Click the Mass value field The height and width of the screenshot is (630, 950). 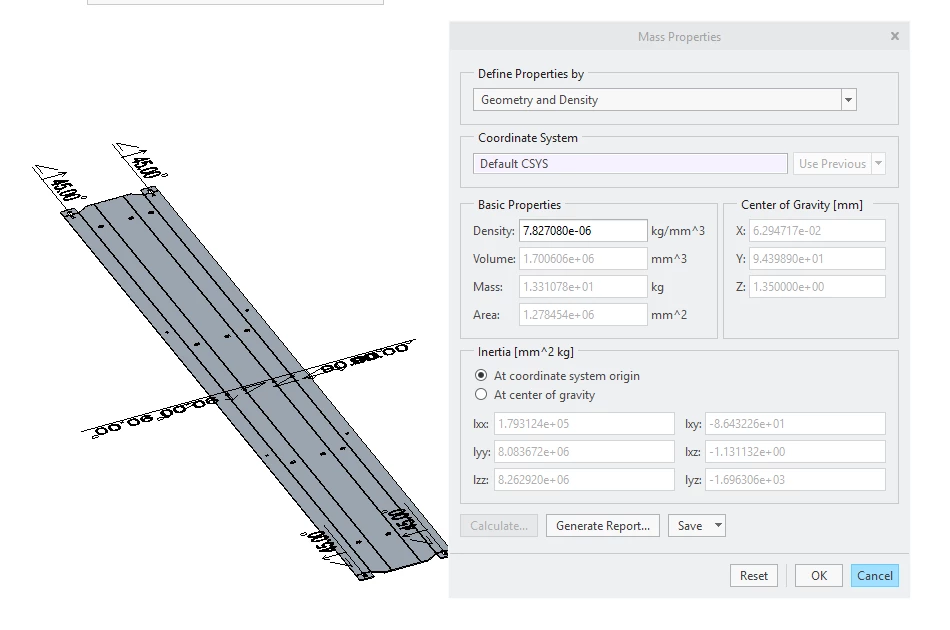(x=583, y=287)
